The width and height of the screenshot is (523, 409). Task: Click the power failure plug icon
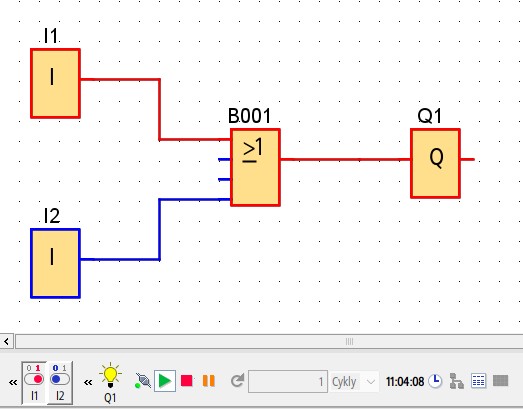point(143,381)
